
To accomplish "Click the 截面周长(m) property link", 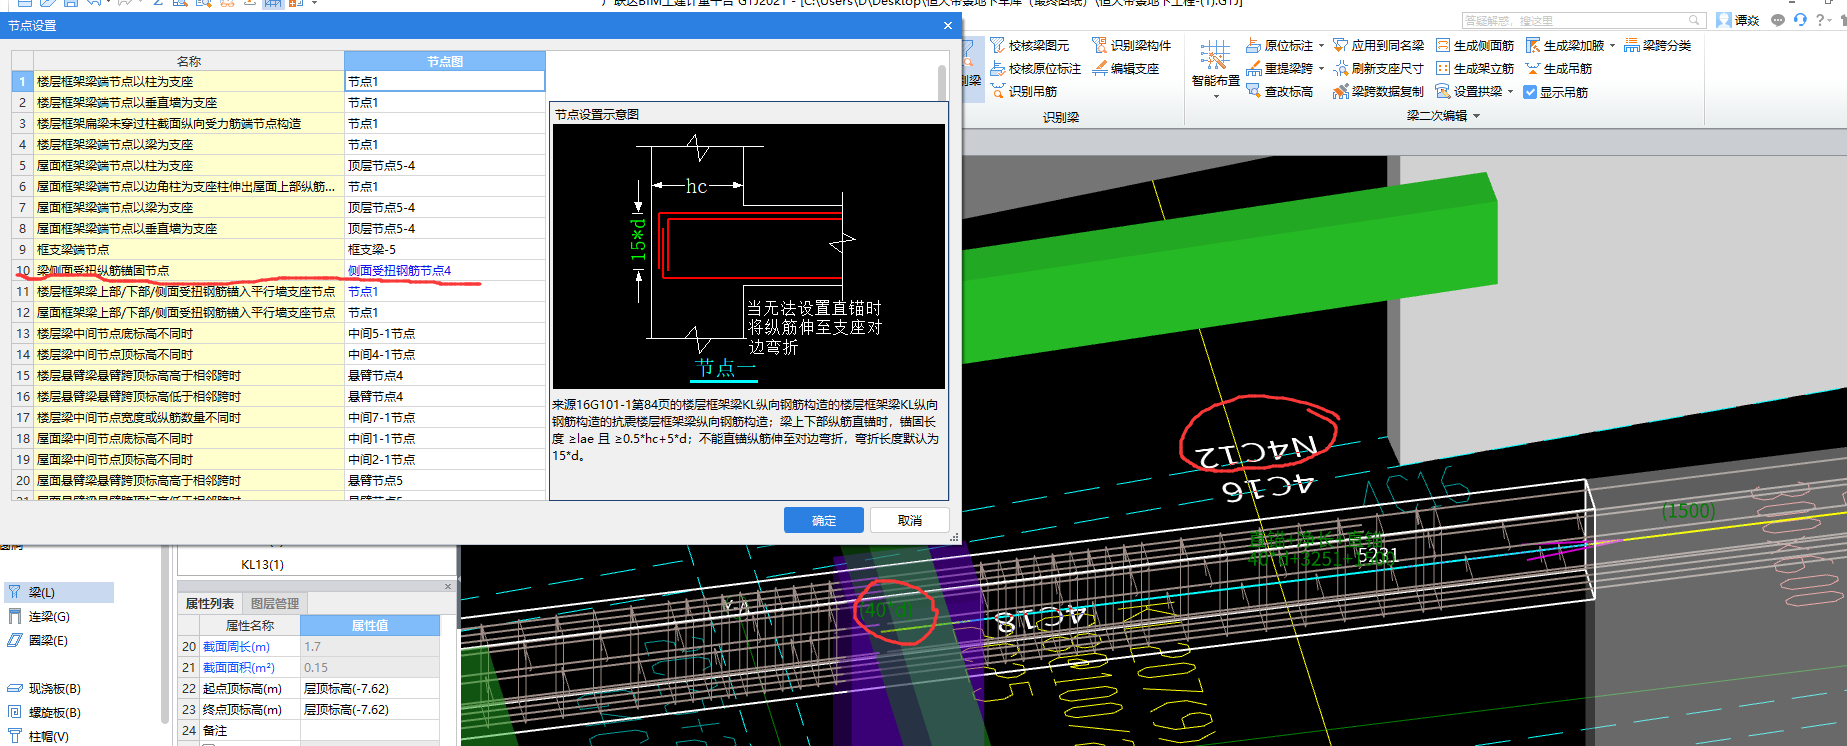I will coord(236,647).
